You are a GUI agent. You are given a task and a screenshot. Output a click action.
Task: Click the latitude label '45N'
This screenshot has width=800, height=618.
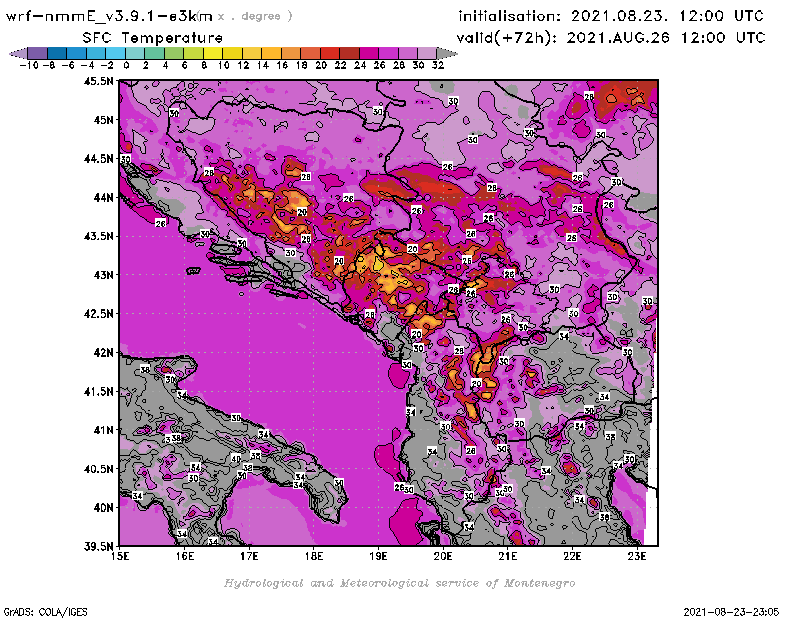pos(104,120)
